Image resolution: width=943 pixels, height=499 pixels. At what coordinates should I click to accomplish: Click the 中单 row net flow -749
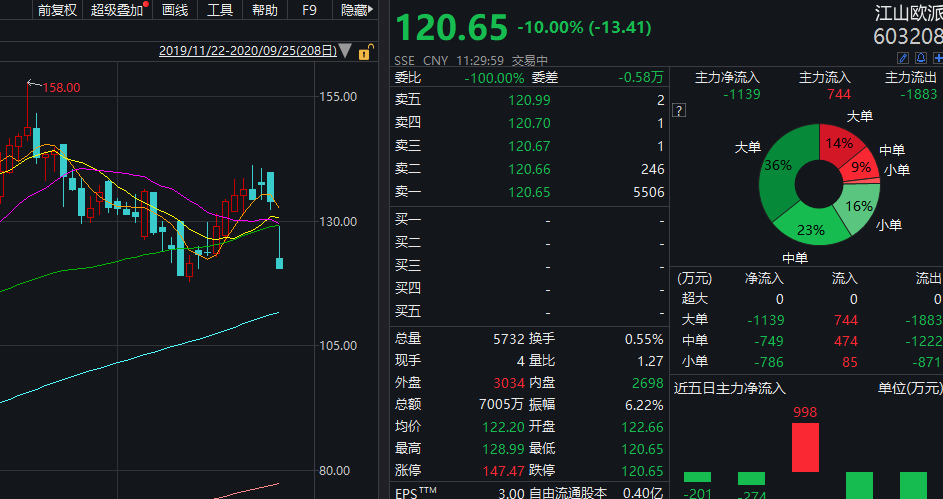[x=769, y=341]
